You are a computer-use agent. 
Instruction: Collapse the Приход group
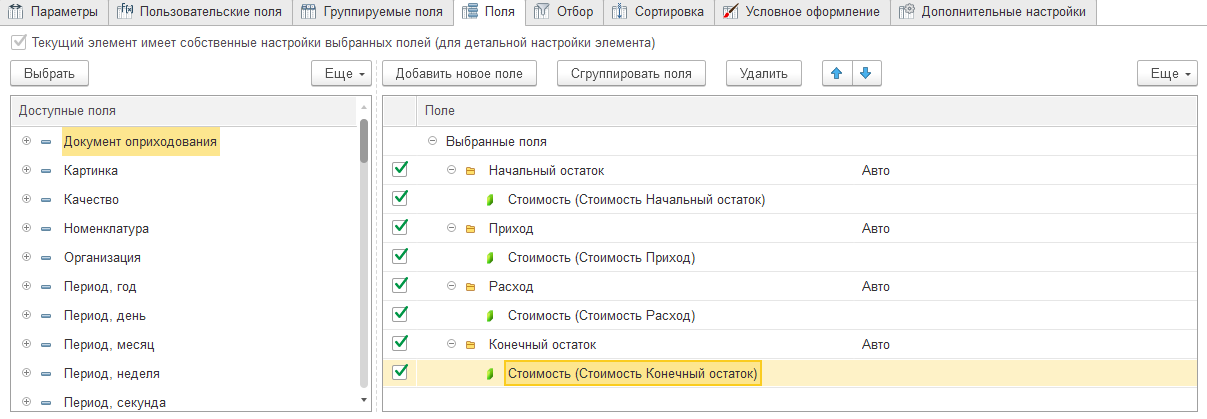click(x=451, y=229)
